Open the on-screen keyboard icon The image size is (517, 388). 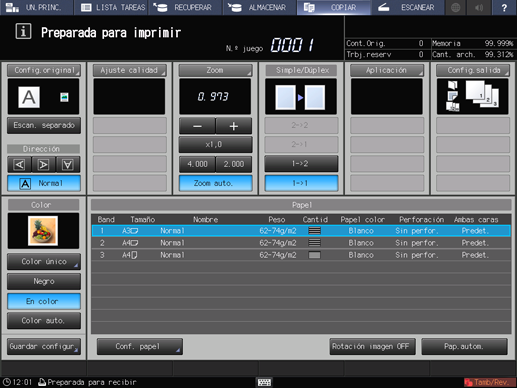coord(264,382)
